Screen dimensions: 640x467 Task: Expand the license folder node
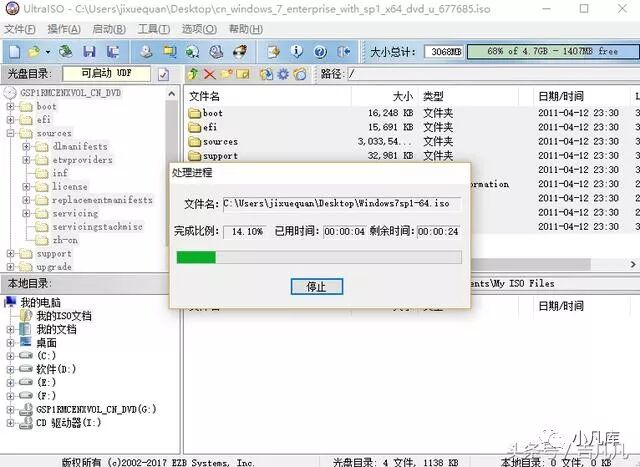point(26,187)
